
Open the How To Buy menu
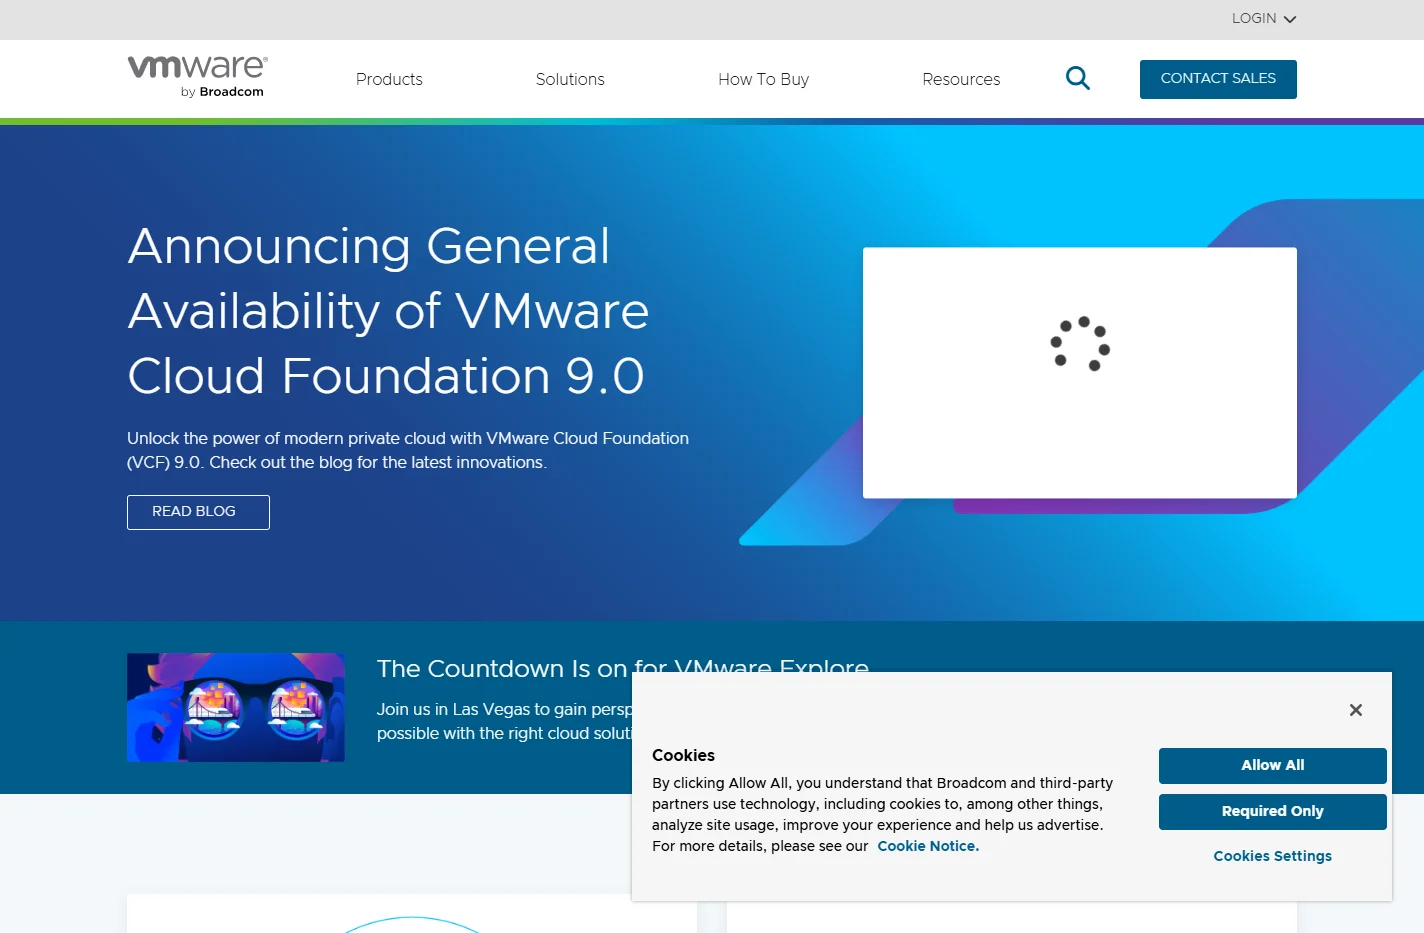point(763,79)
